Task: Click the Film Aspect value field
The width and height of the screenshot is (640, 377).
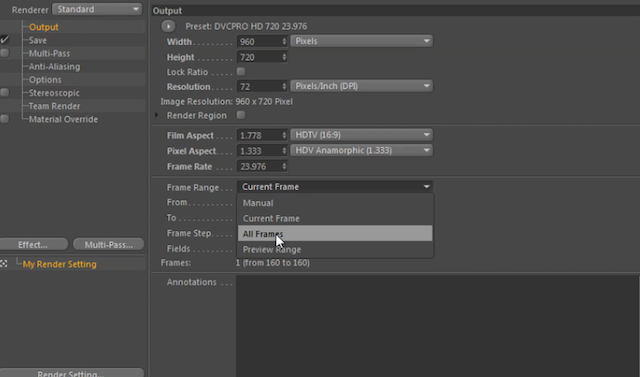Action: pos(259,135)
